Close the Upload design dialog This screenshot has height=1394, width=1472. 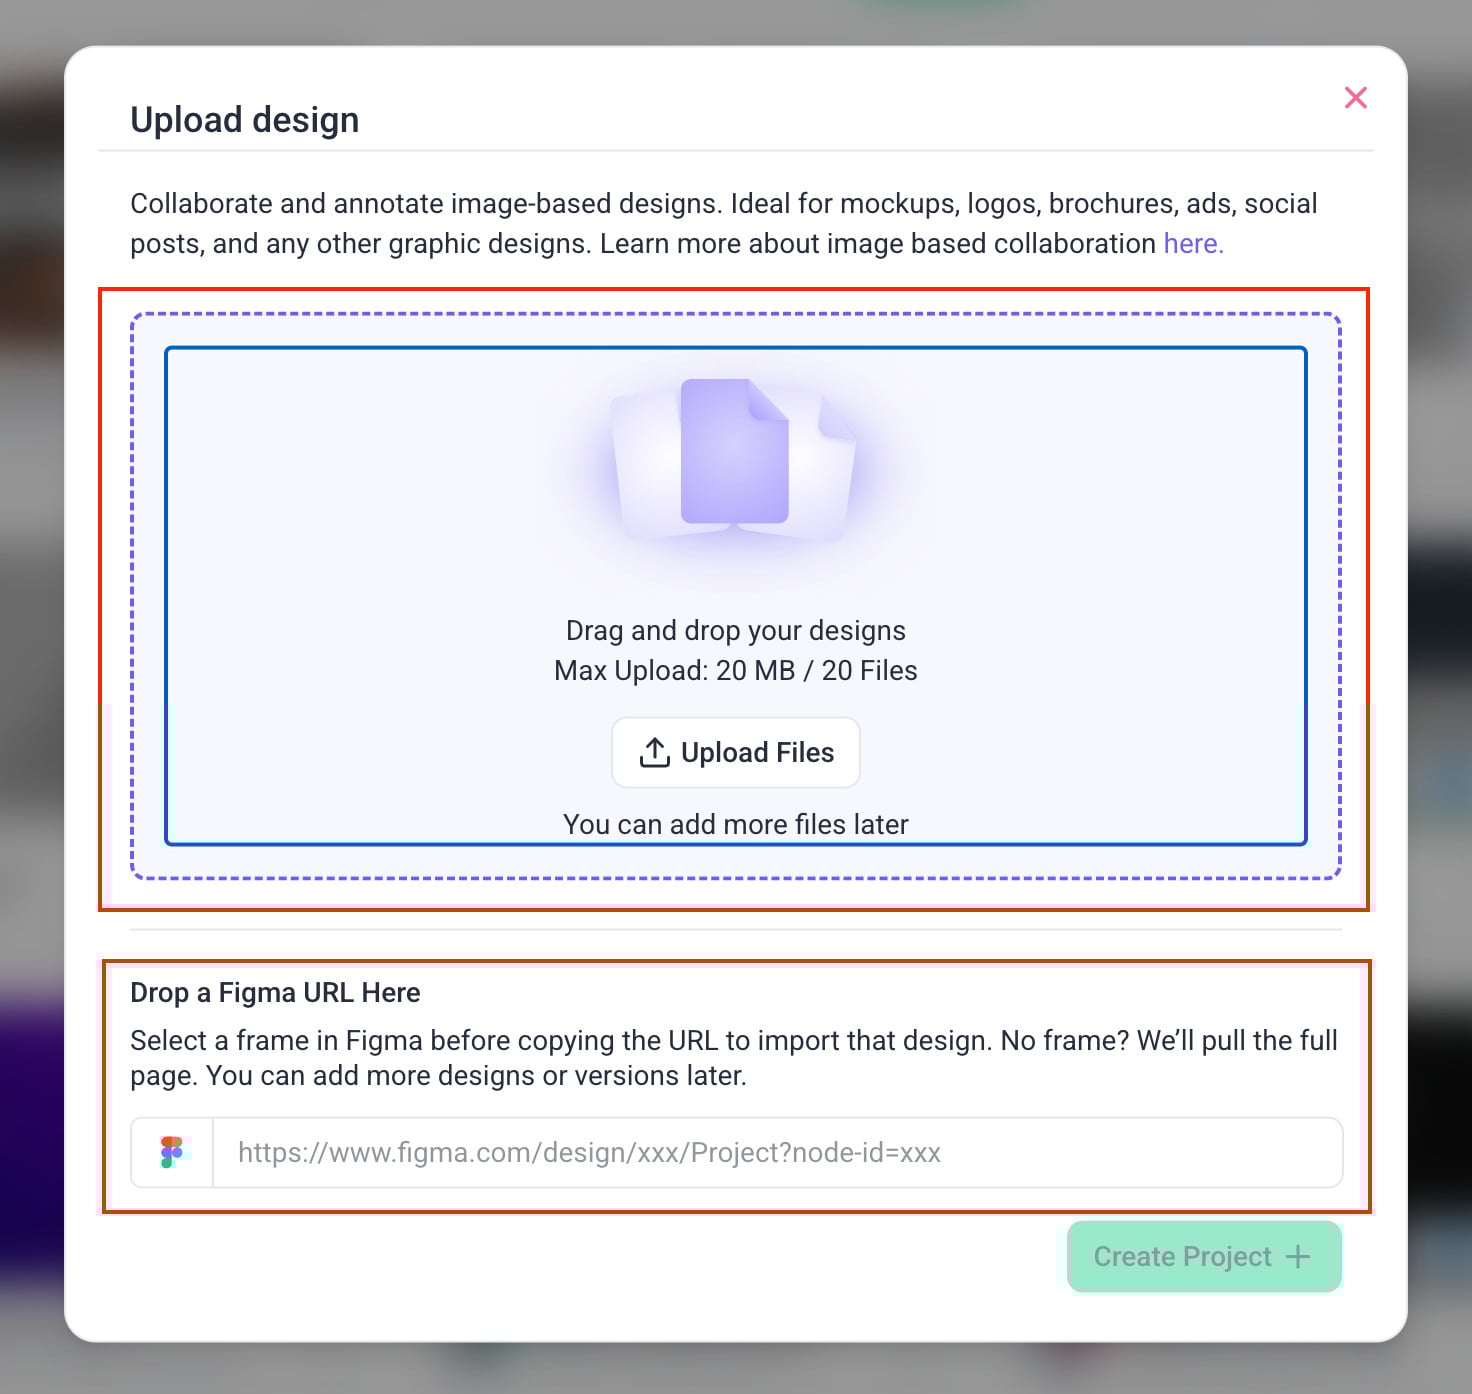click(1355, 98)
